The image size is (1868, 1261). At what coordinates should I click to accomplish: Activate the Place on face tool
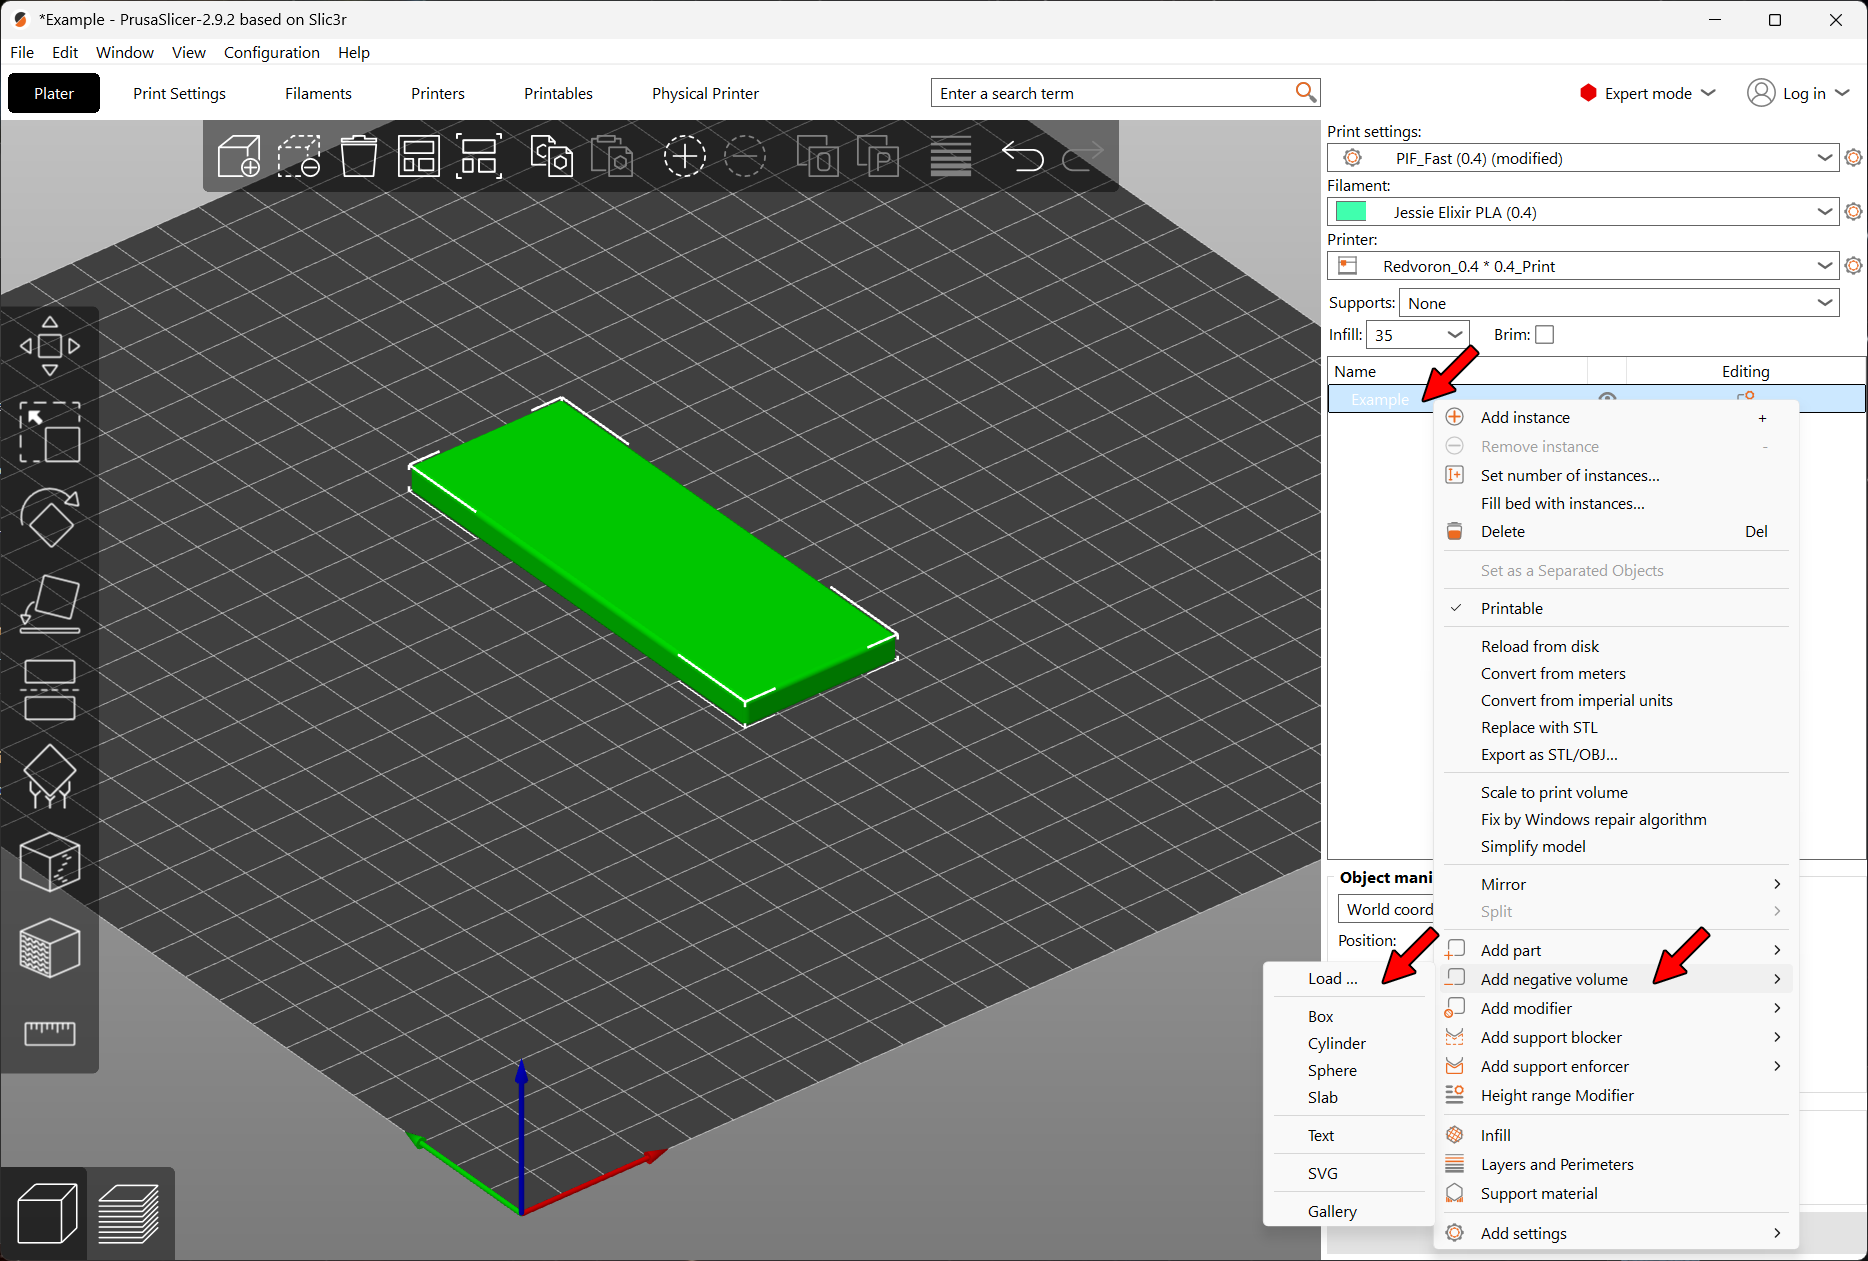[50, 604]
